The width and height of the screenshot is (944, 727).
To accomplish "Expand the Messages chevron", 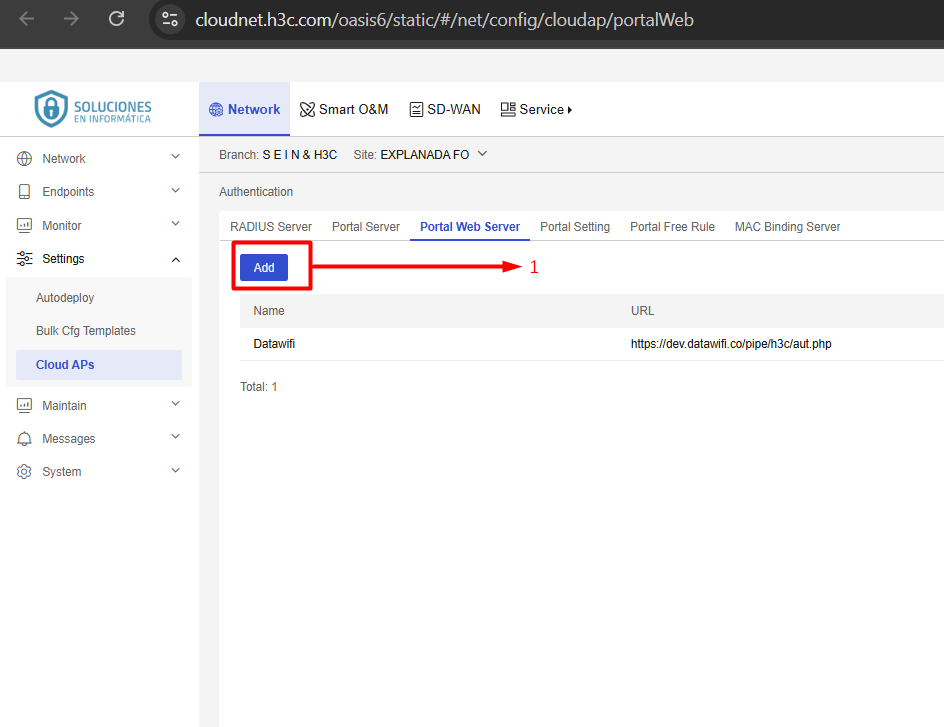I will click(176, 437).
